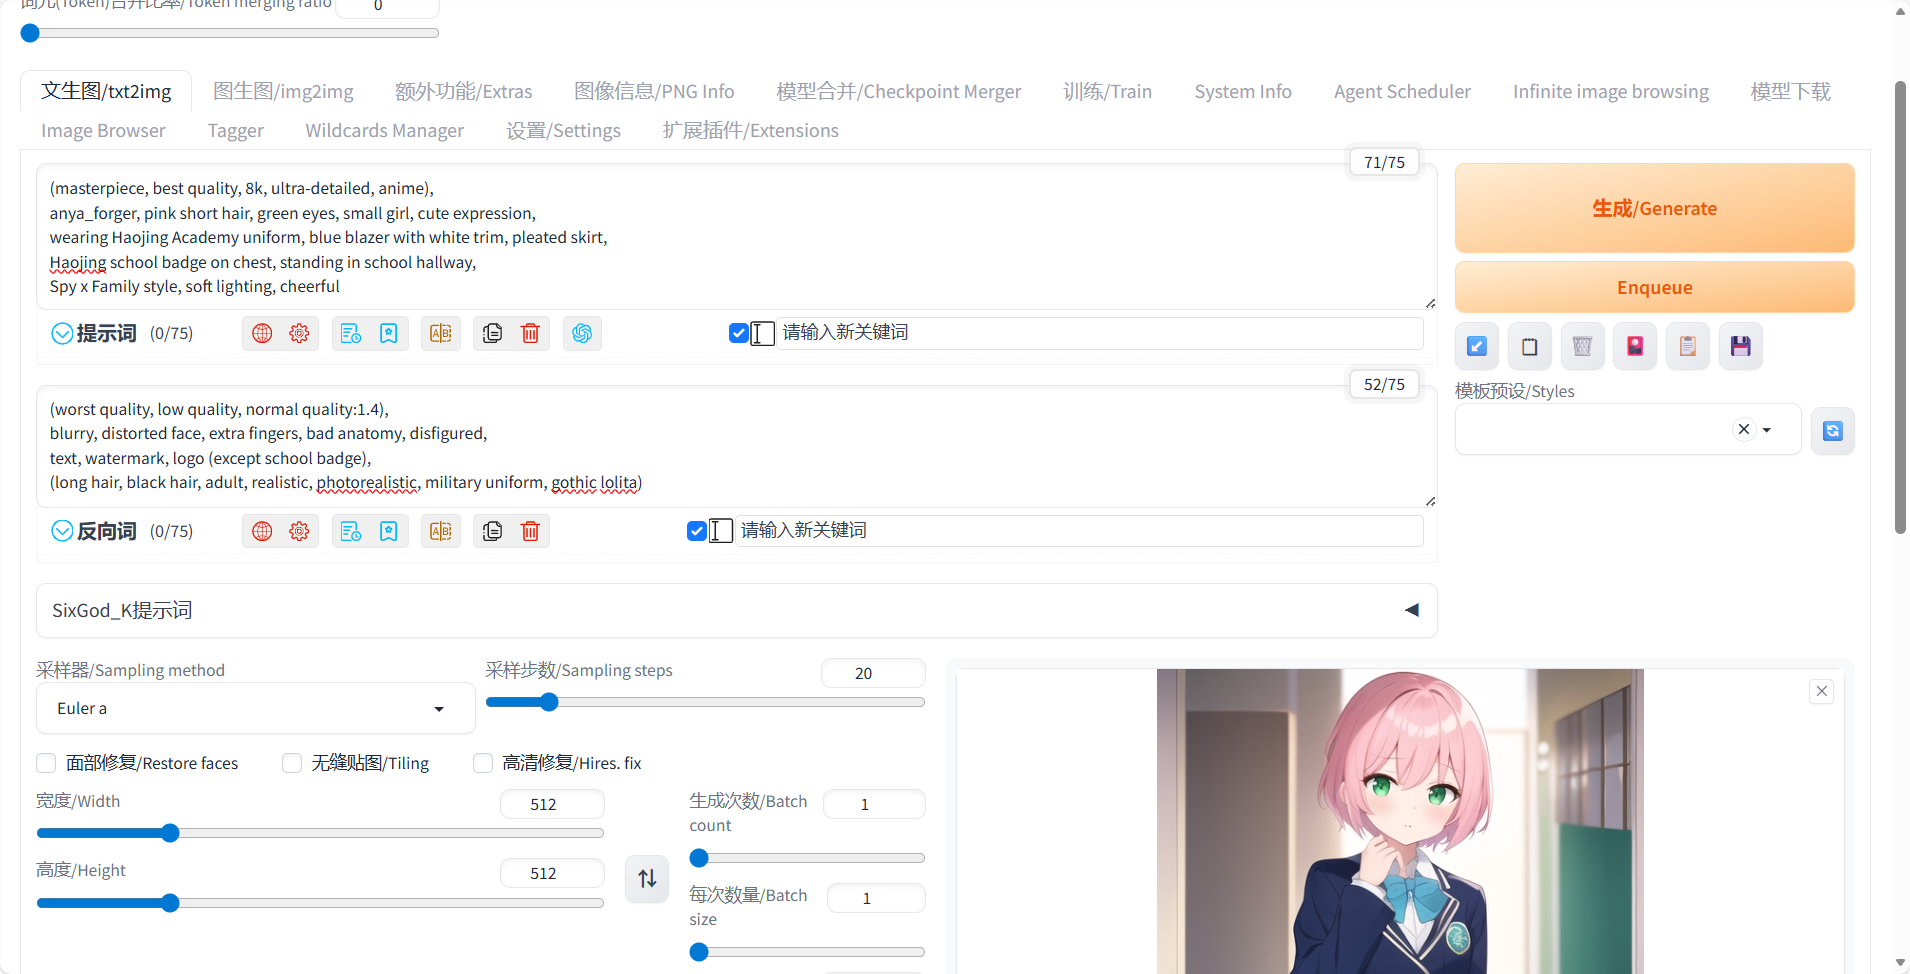The image size is (1910, 974).
Task: Open the 采样器/Sampling method dropdown
Action: pos(255,708)
